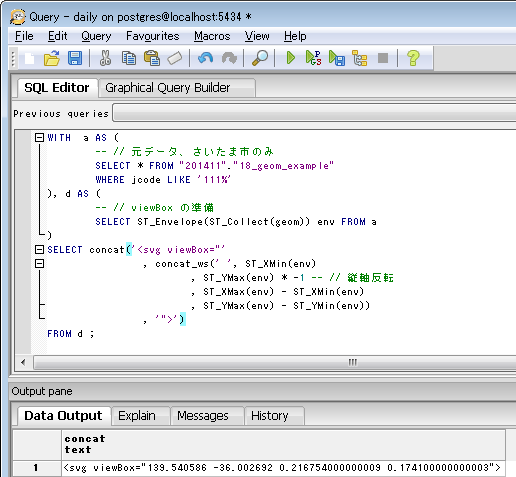Screen dimensions: 516x477
Task: Click the New file icon
Action: pyautogui.click(x=29, y=58)
